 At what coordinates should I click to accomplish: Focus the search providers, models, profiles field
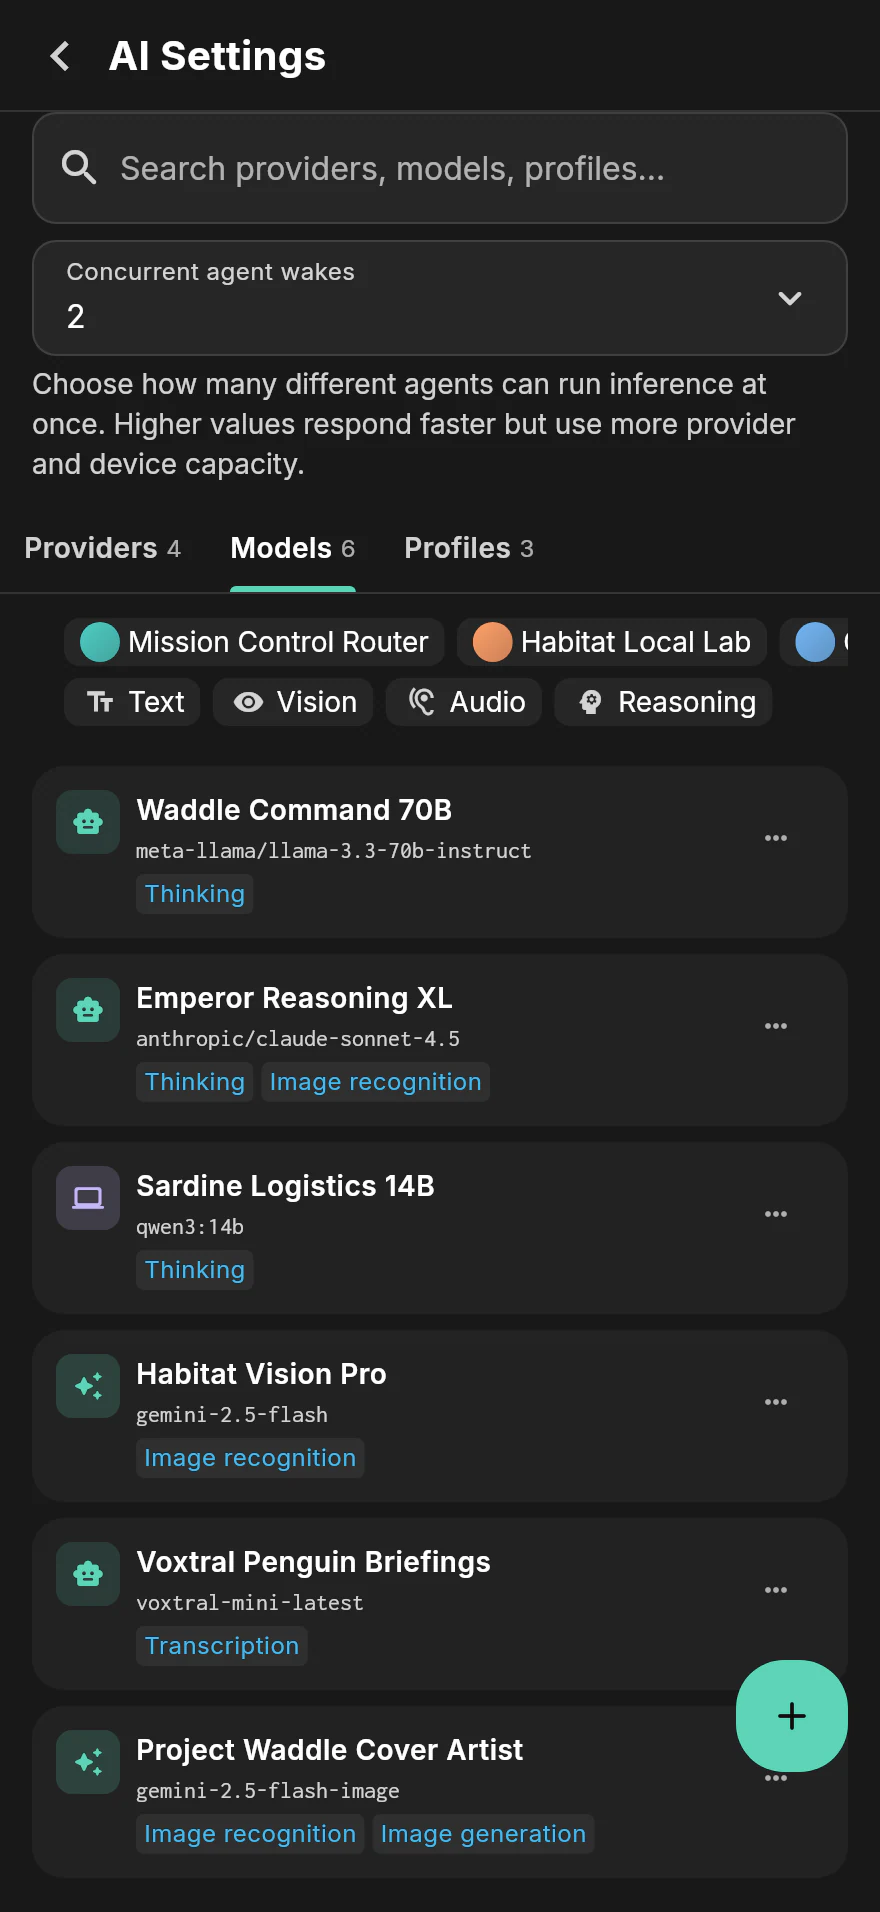[x=440, y=168]
